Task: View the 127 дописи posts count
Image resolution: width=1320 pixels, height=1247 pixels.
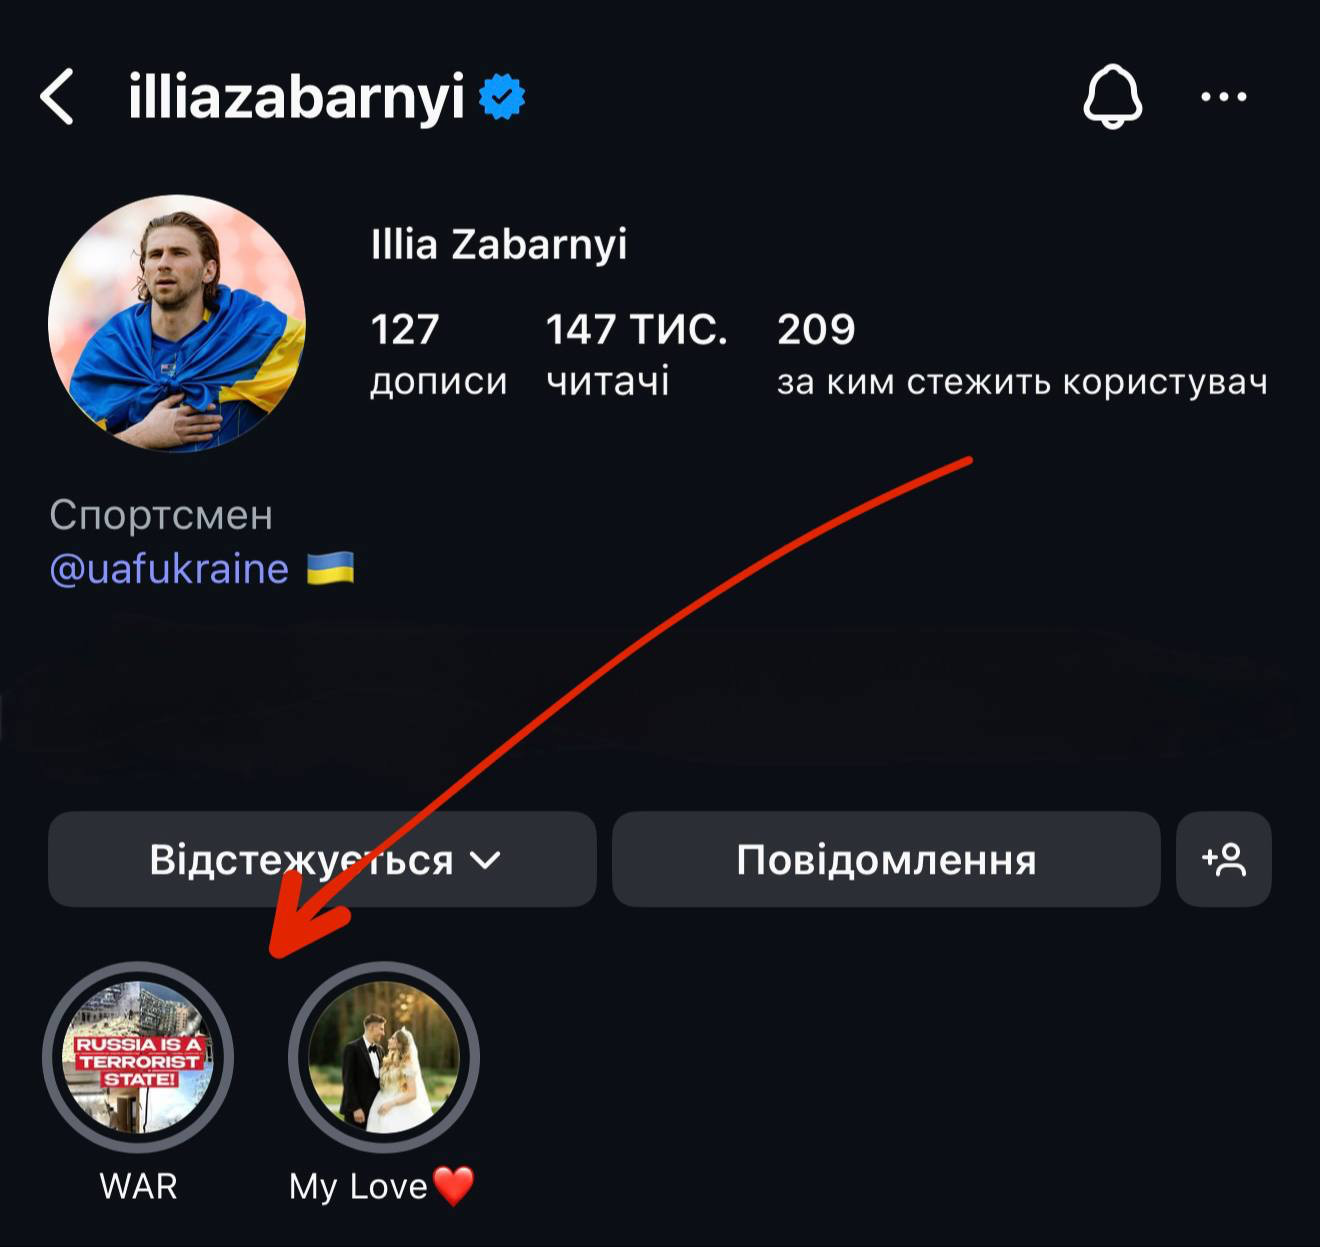Action: (x=438, y=354)
